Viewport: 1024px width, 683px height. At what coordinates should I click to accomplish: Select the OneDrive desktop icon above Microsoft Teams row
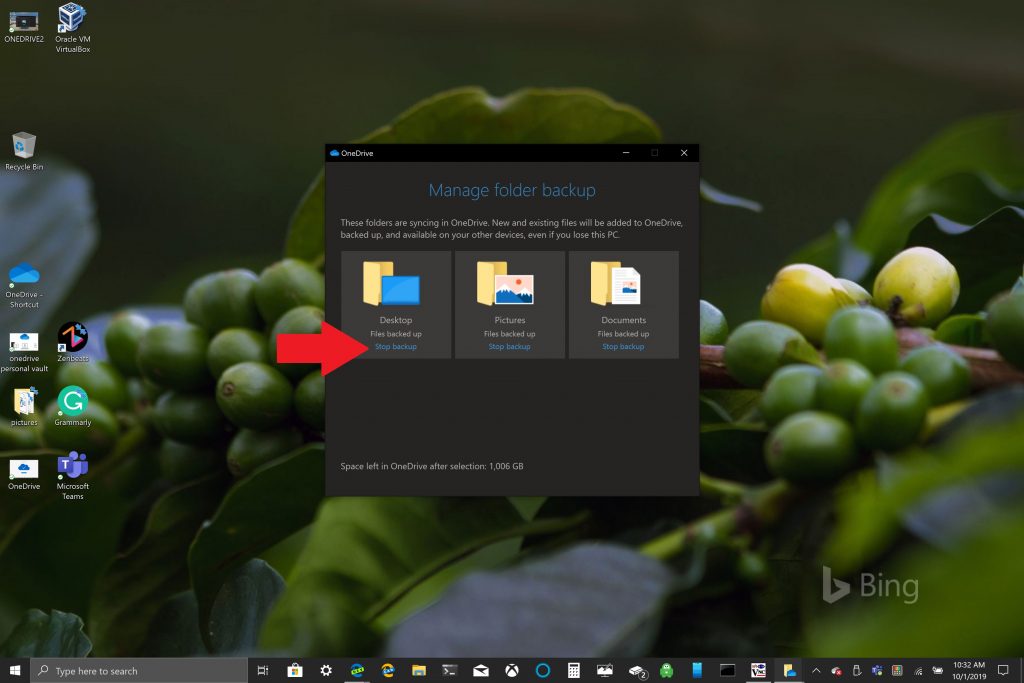(24, 475)
